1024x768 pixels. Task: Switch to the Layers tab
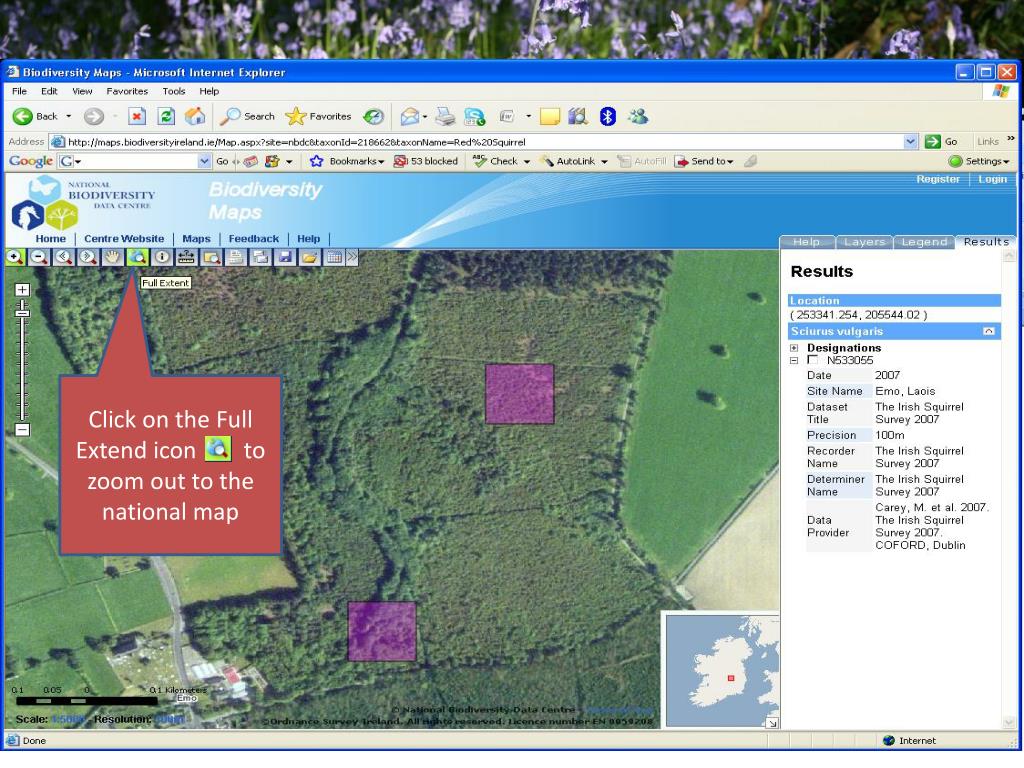(867, 242)
